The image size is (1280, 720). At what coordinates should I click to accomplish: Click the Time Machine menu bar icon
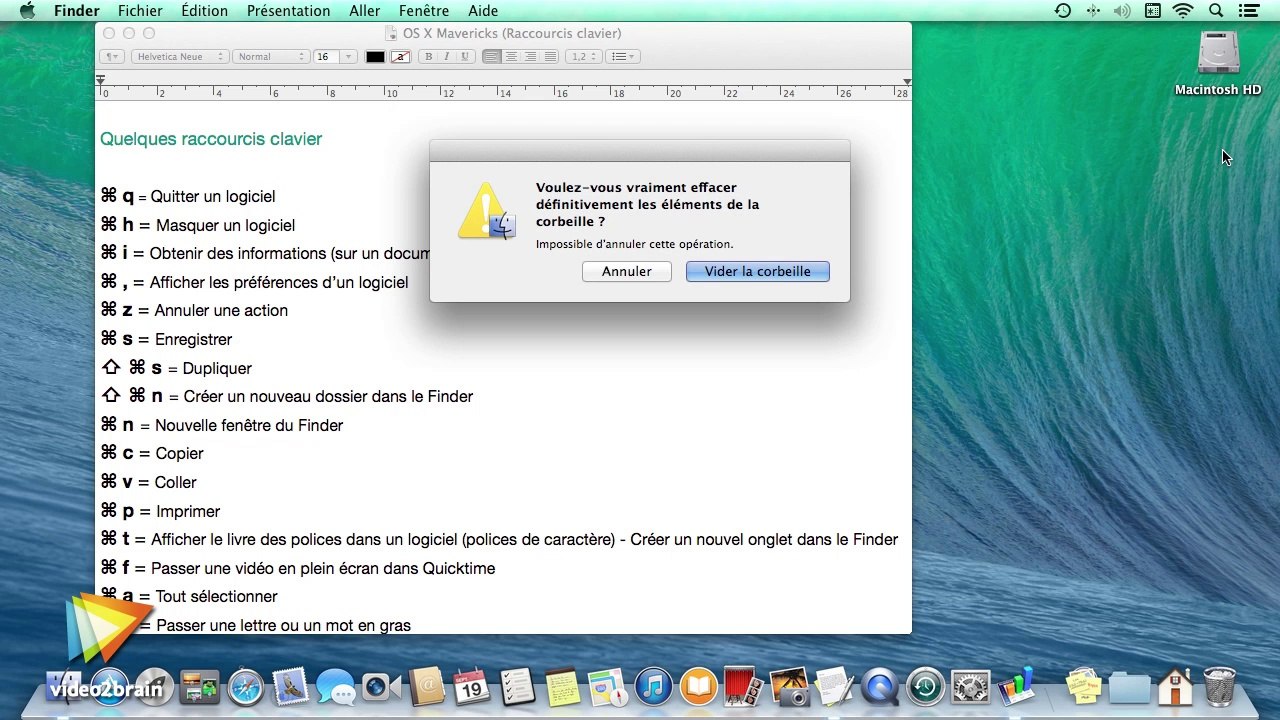click(x=1063, y=11)
